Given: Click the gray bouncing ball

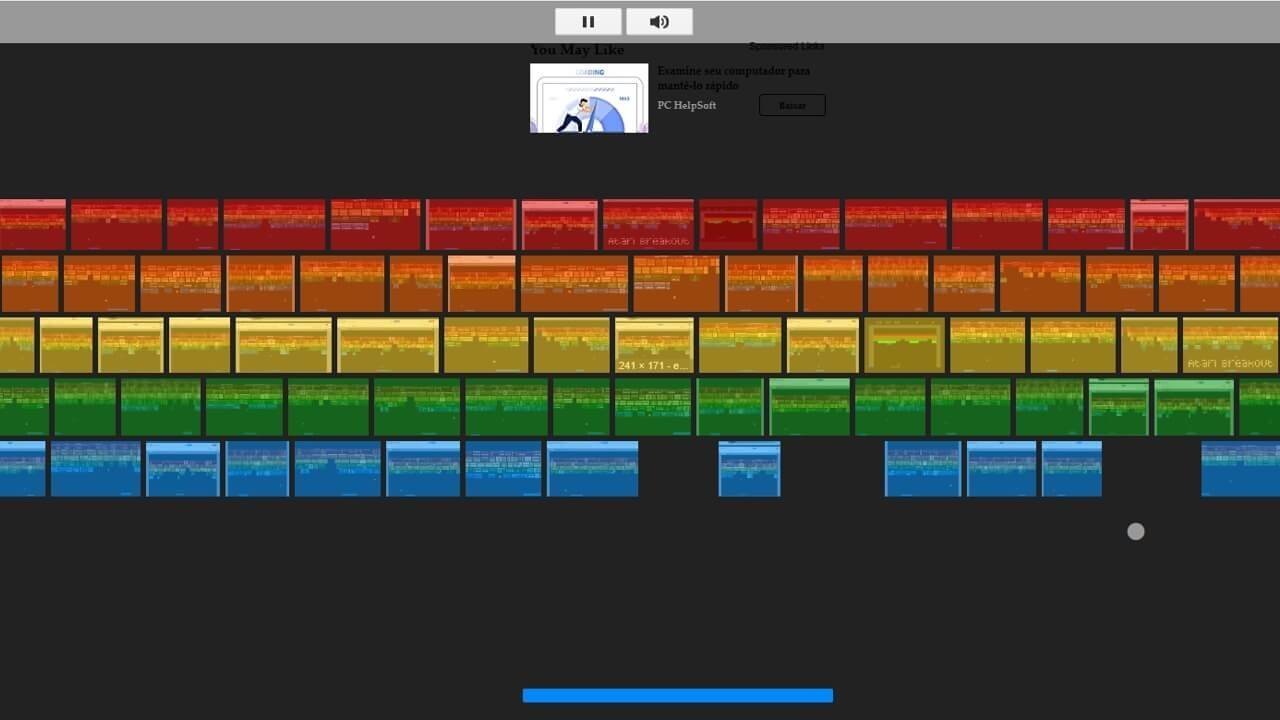Looking at the screenshot, I should click(x=1135, y=531).
